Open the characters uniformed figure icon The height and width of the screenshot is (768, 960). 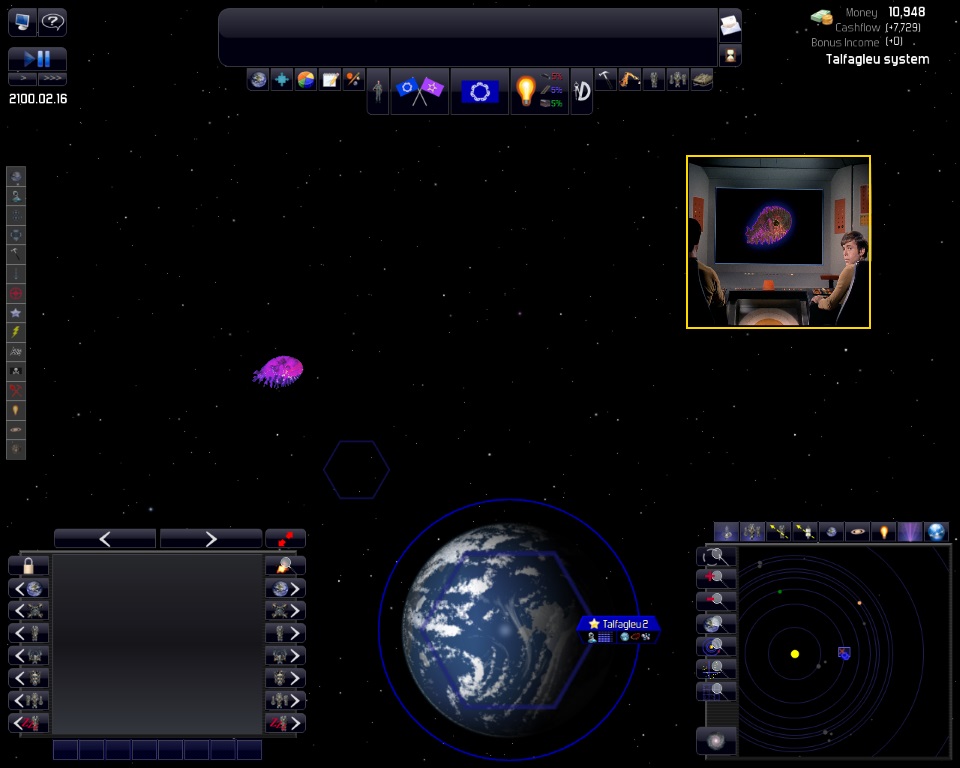coord(378,92)
